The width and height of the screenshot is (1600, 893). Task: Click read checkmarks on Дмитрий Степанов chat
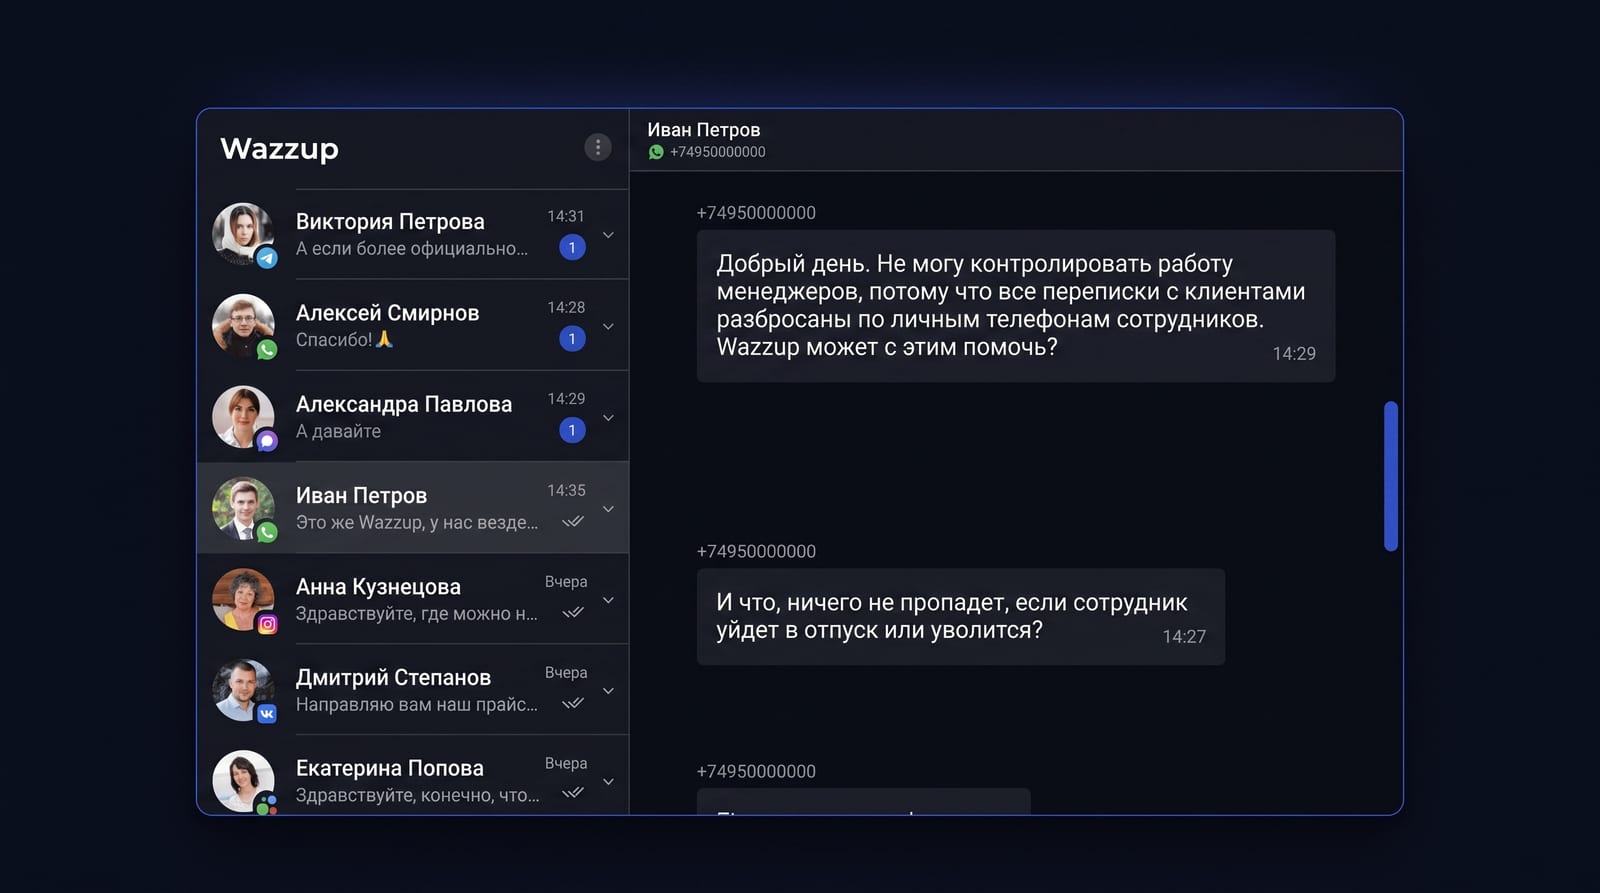coord(573,703)
